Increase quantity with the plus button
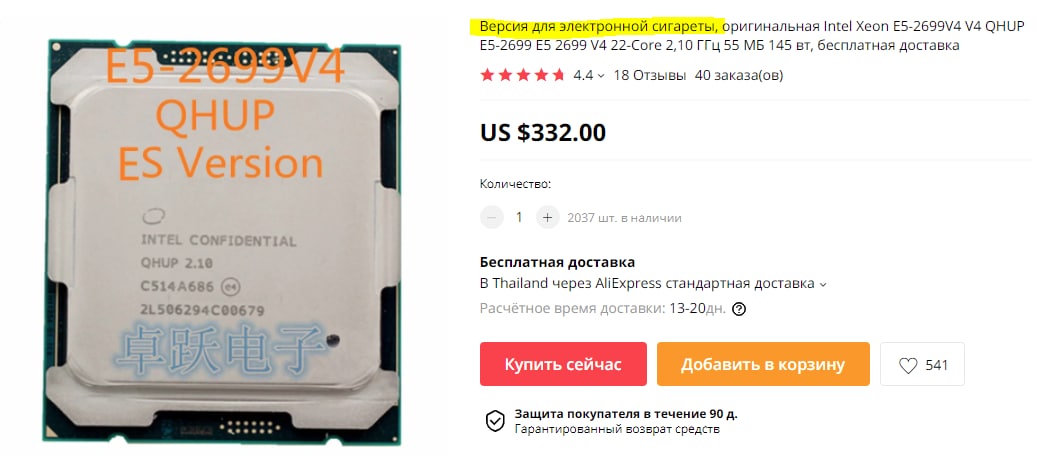Viewport: 1045px width, 456px height. click(548, 217)
